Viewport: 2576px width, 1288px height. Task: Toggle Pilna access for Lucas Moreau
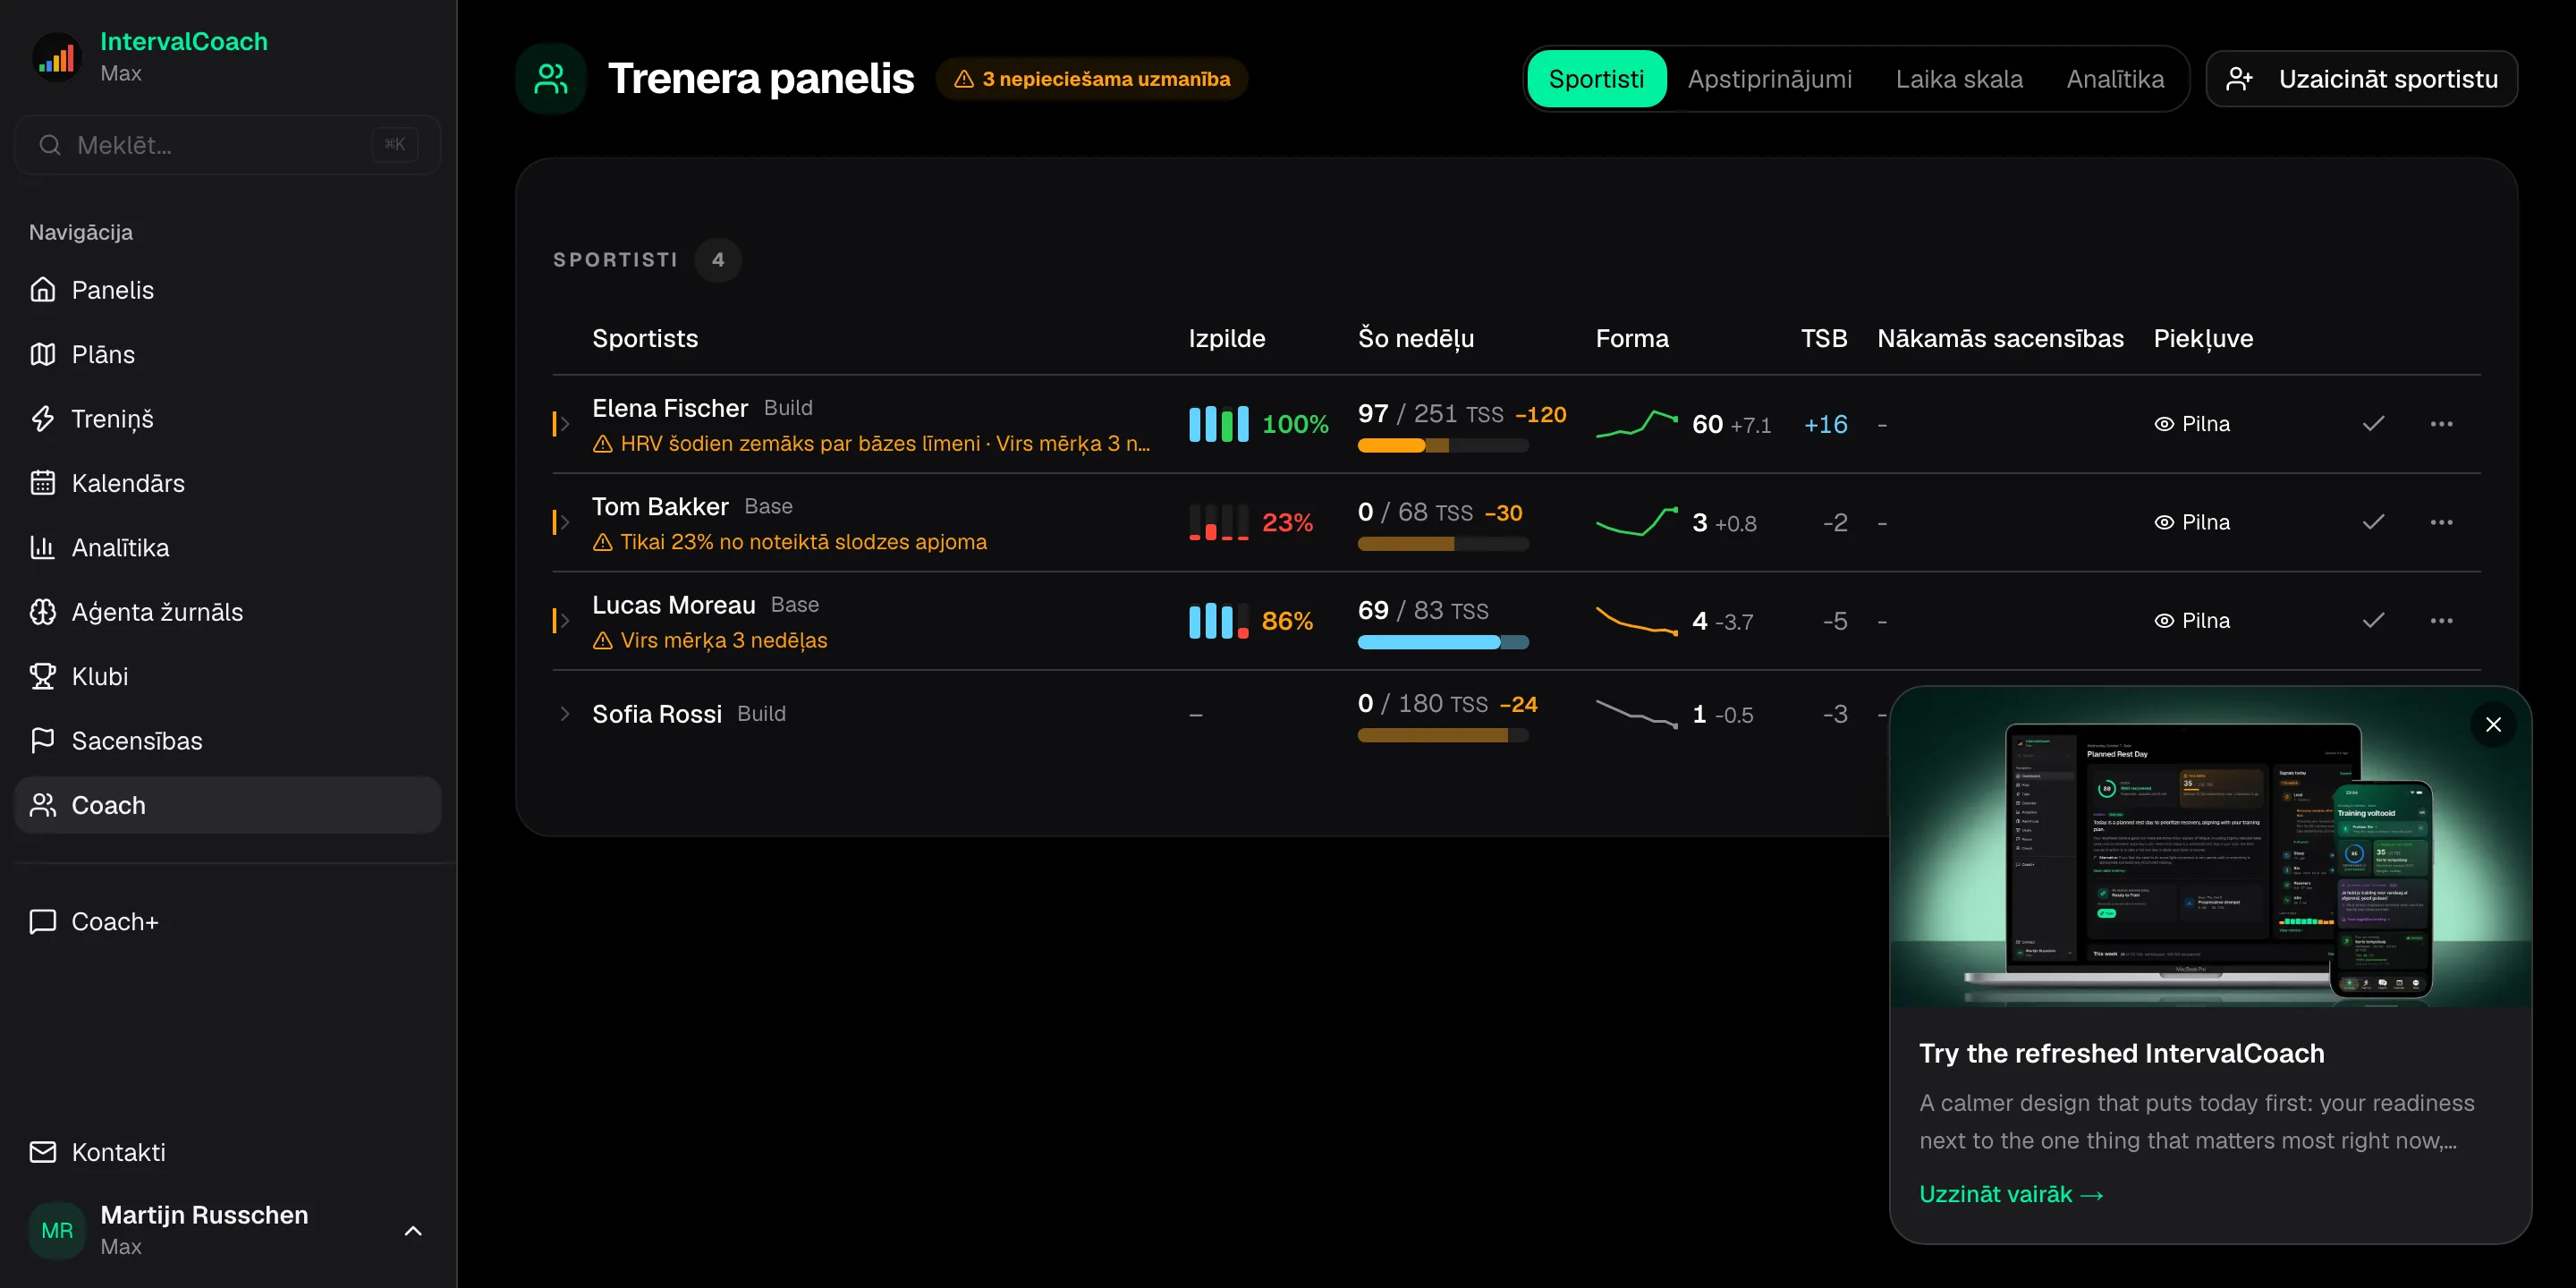coord(2192,621)
